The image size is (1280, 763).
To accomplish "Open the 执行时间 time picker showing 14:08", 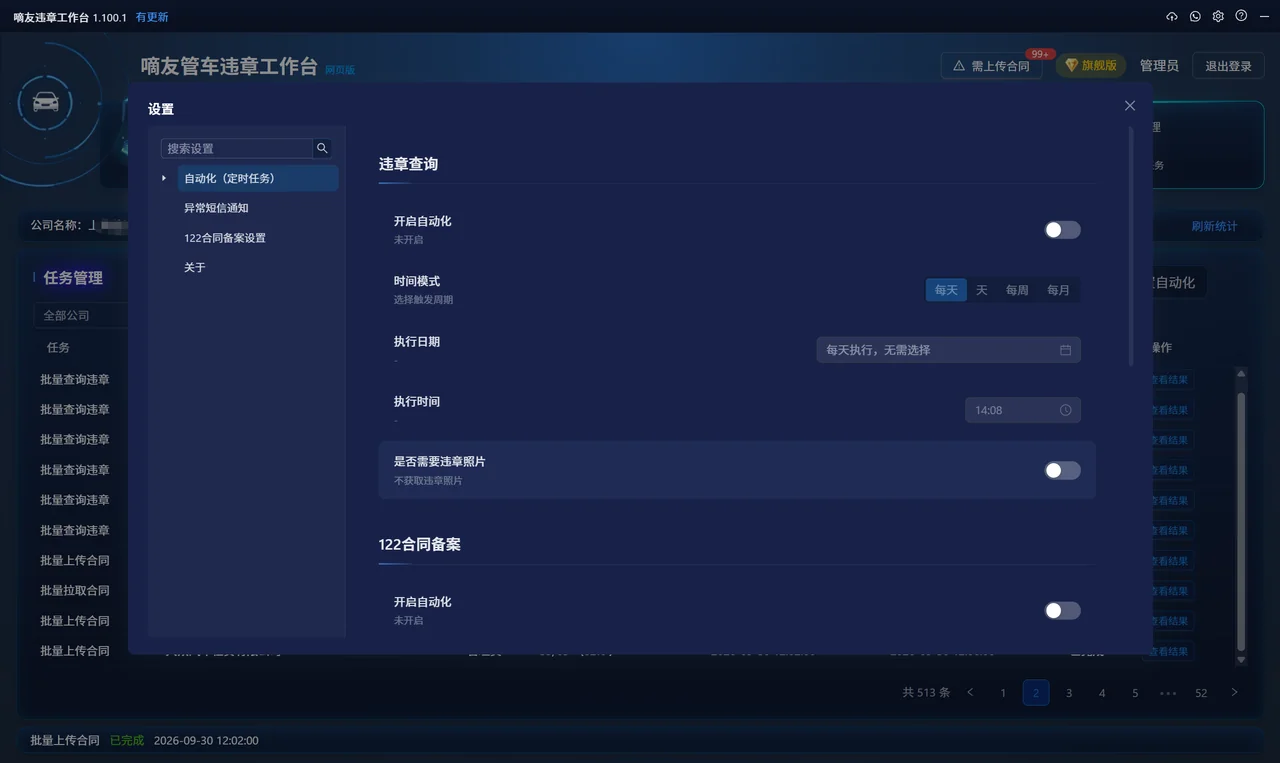I will 1022,410.
